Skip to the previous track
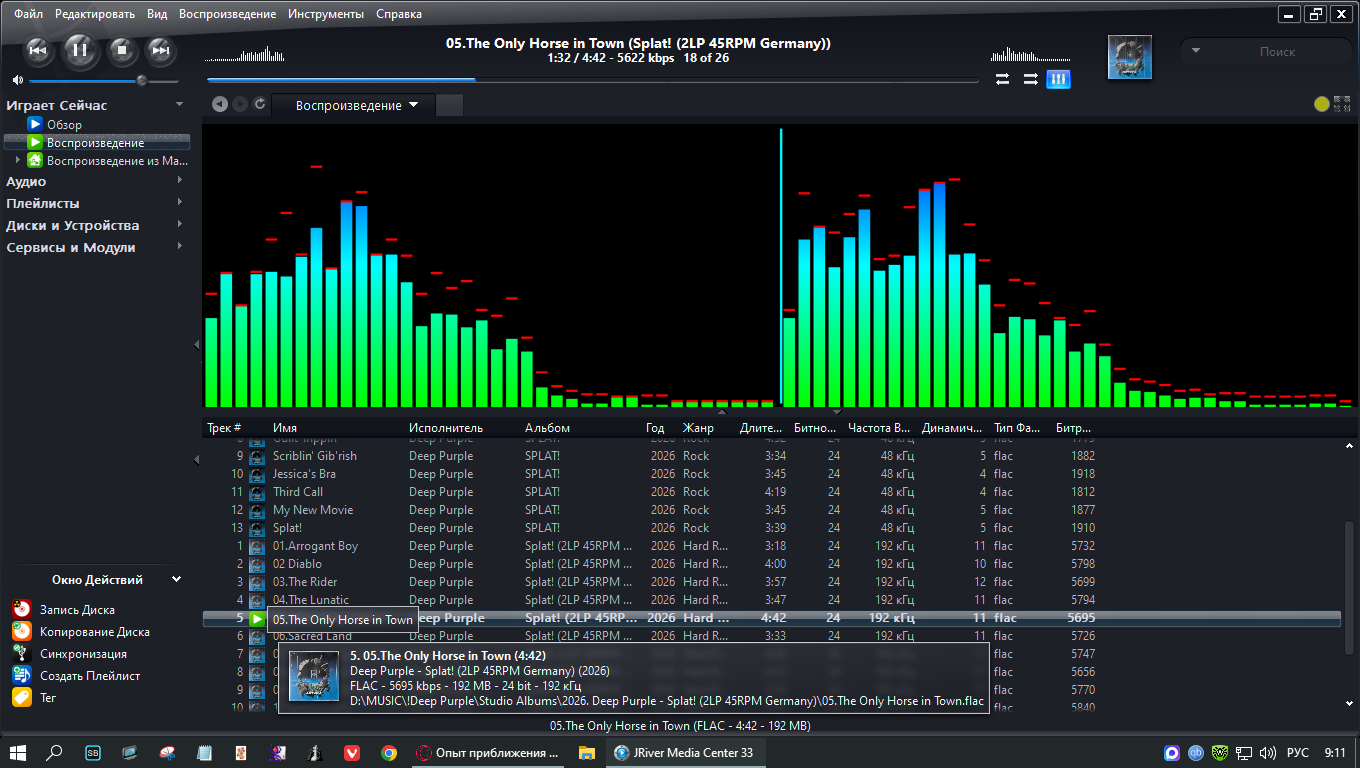This screenshot has width=1360, height=768. coord(38,50)
